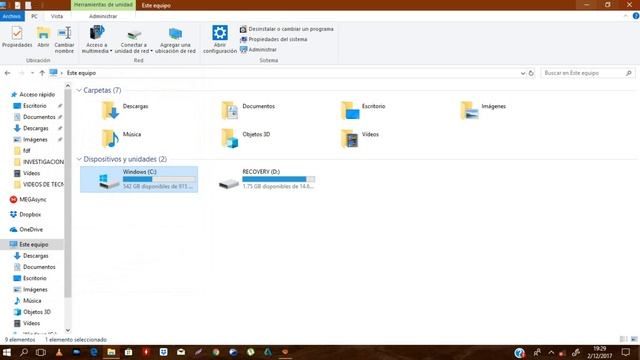
Task: Click Herramientas de unidad contextual tab
Action: 103,5
